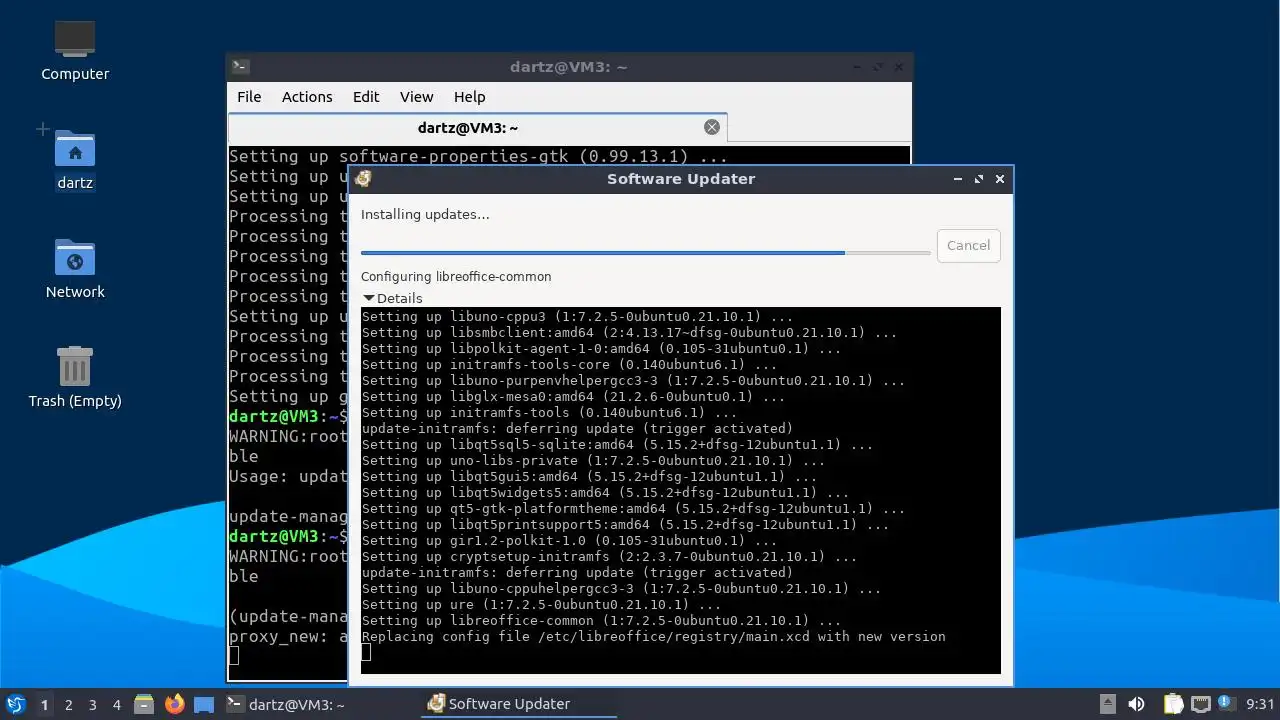The height and width of the screenshot is (720, 1280).
Task: Click 'Setting up software-properties-gtk' terminal line
Action: pyautogui.click(x=478, y=156)
